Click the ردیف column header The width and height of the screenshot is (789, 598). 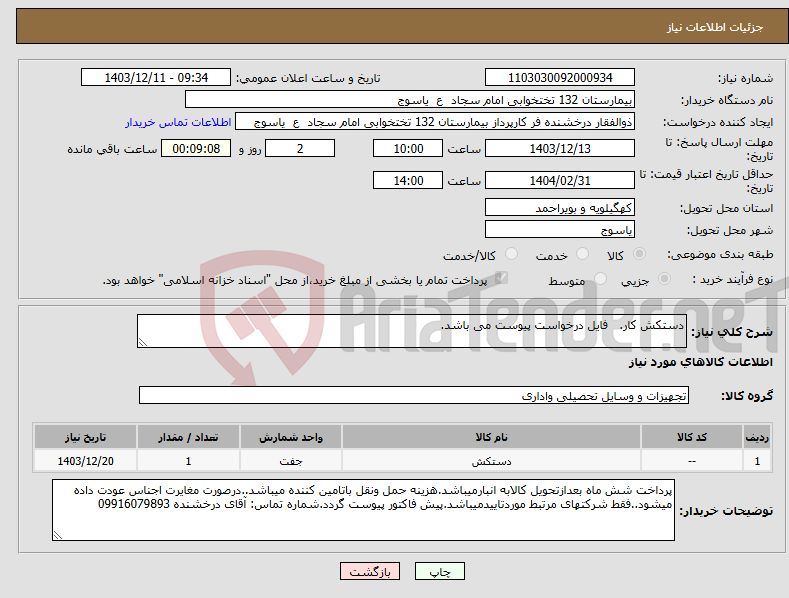tap(757, 437)
